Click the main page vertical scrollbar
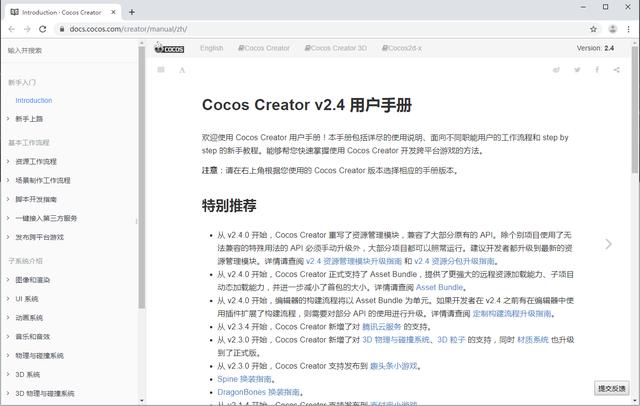This screenshot has height=406, width=640. pyautogui.click(x=635, y=109)
